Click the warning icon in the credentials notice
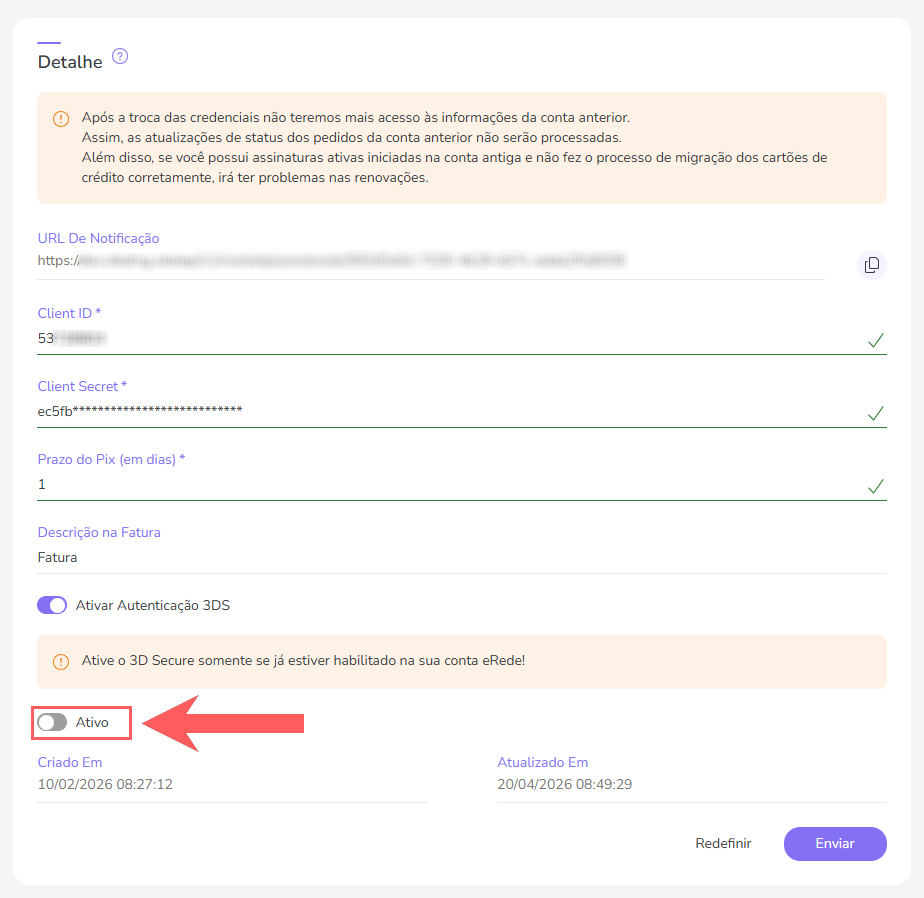The height and width of the screenshot is (898, 924). pyautogui.click(x=61, y=118)
